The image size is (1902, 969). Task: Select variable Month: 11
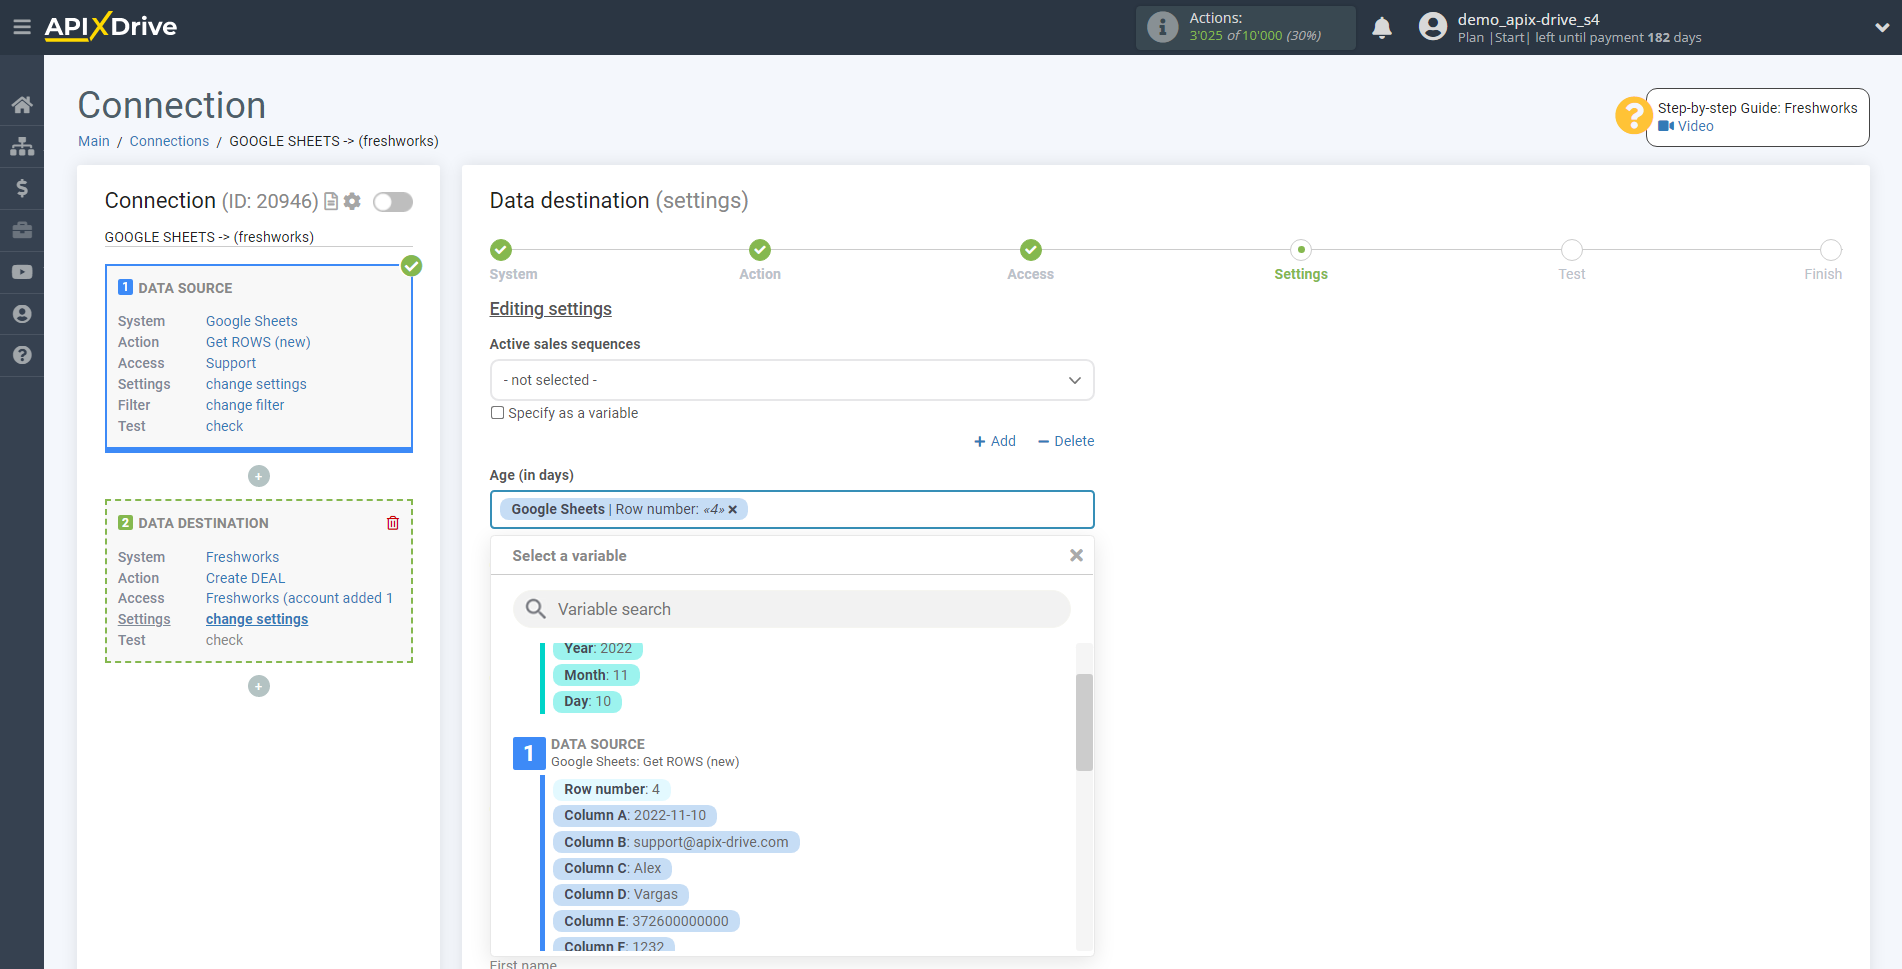click(596, 675)
